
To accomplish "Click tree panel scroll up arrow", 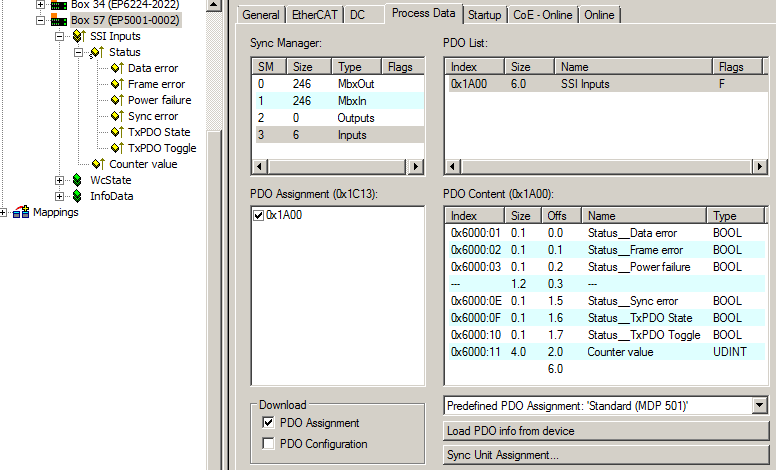I will click(x=213, y=5).
